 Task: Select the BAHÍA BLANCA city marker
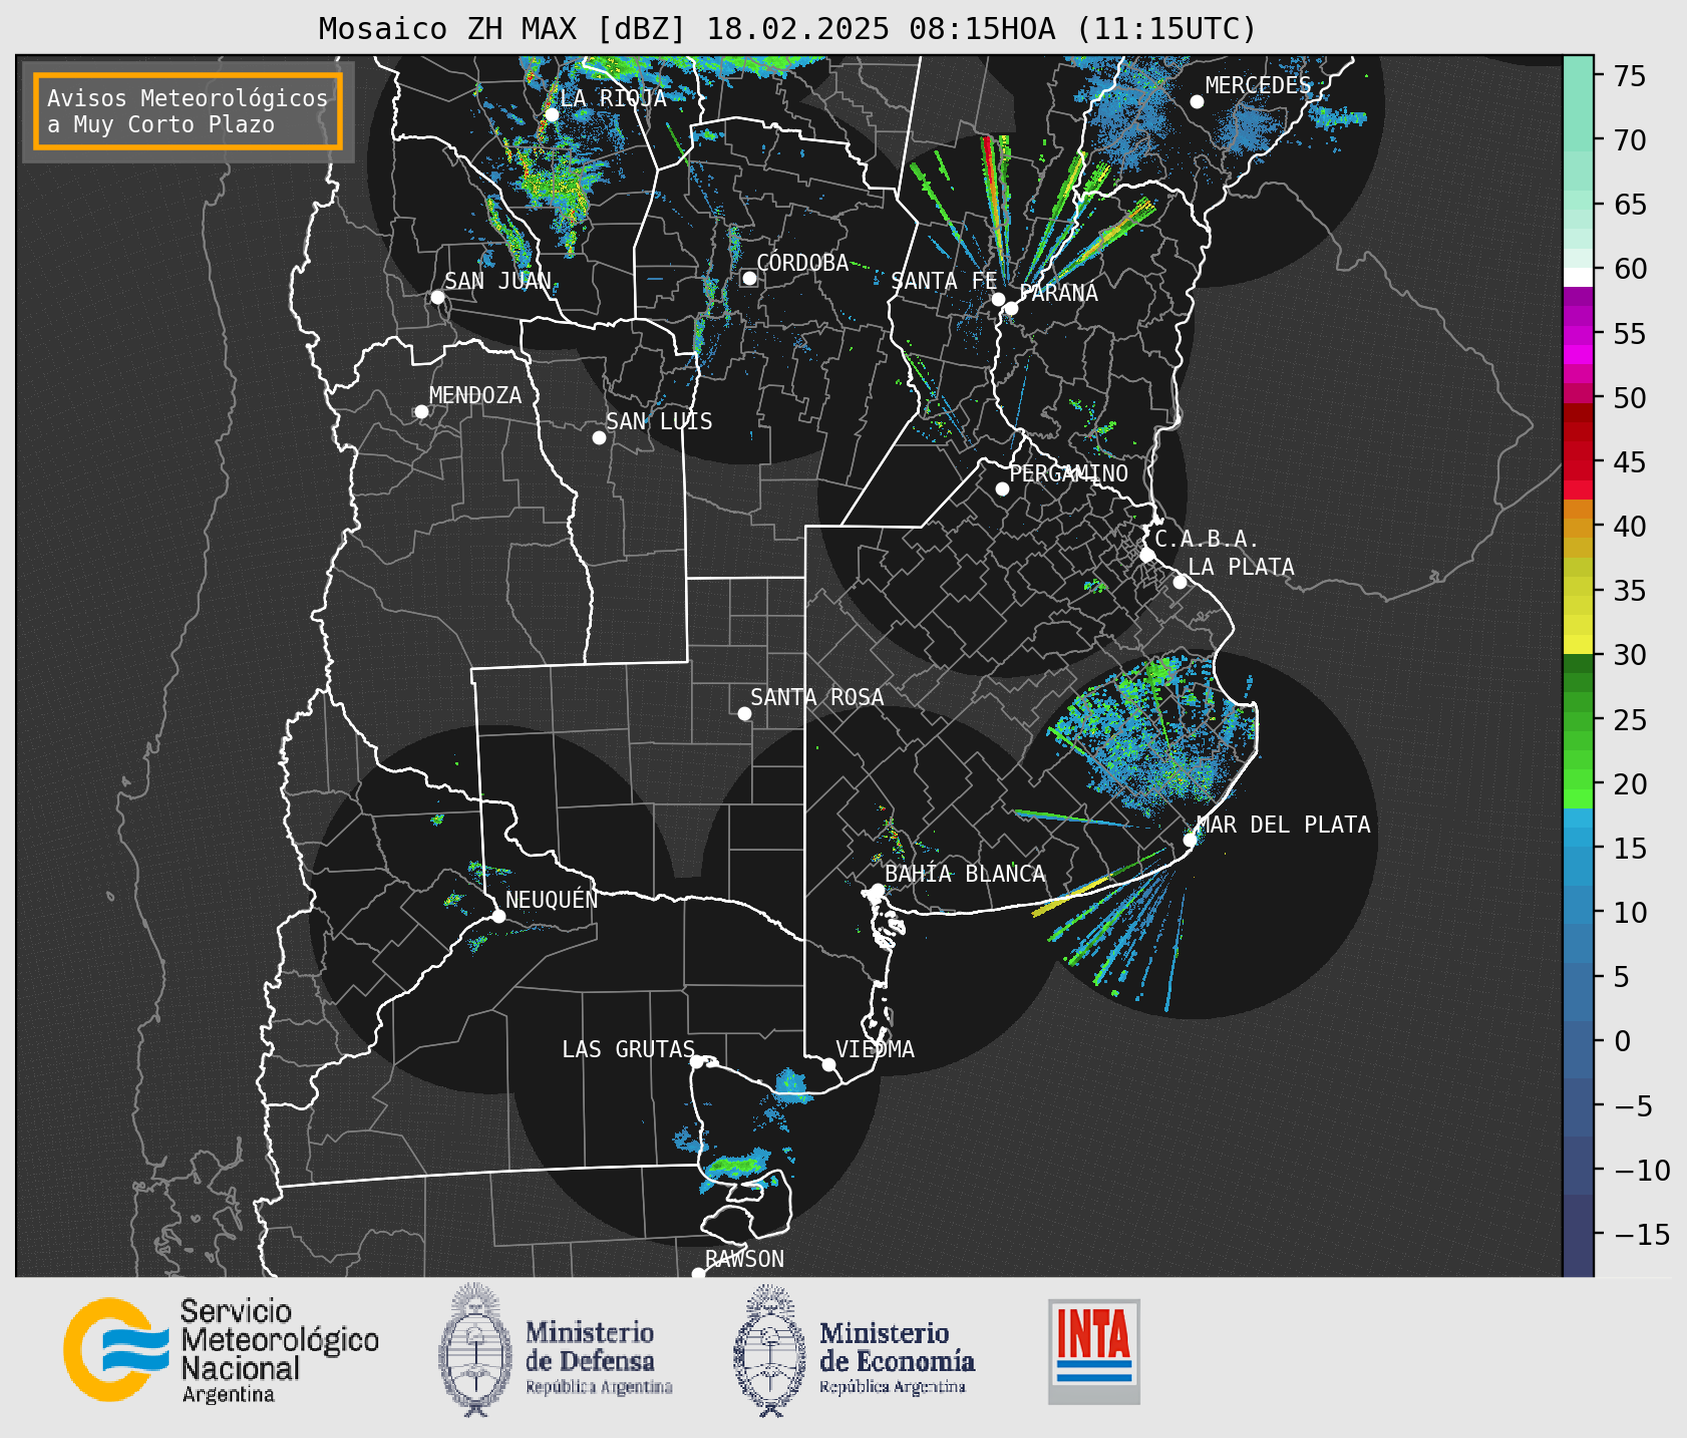pos(877,890)
